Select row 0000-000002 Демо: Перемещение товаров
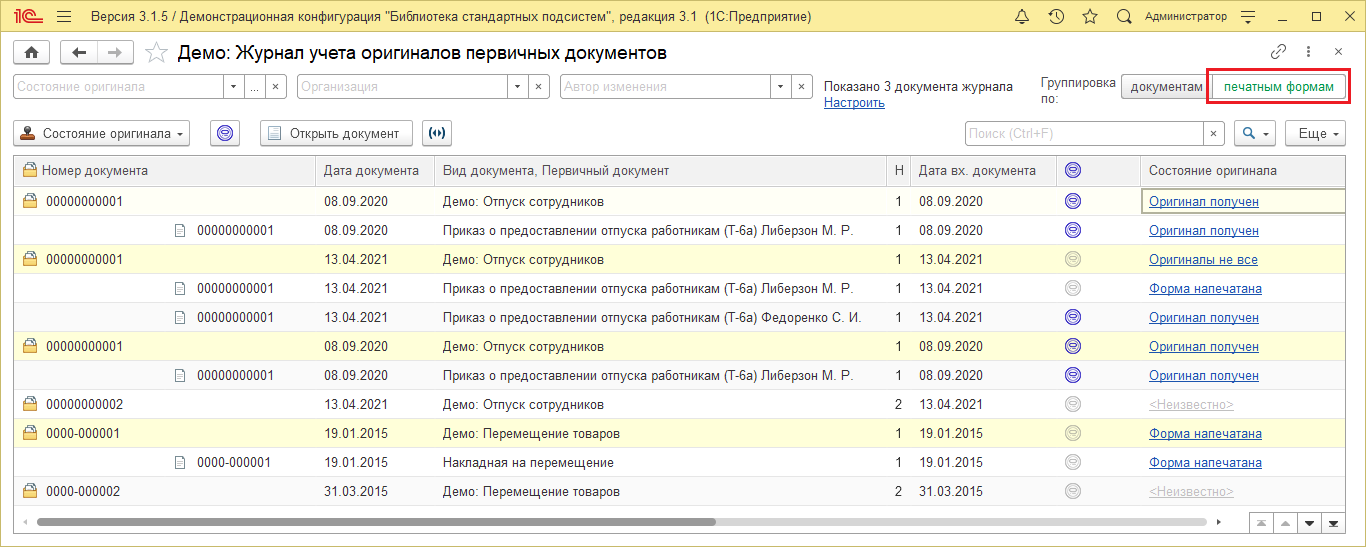This screenshot has height=547, width=1366. pos(680,492)
